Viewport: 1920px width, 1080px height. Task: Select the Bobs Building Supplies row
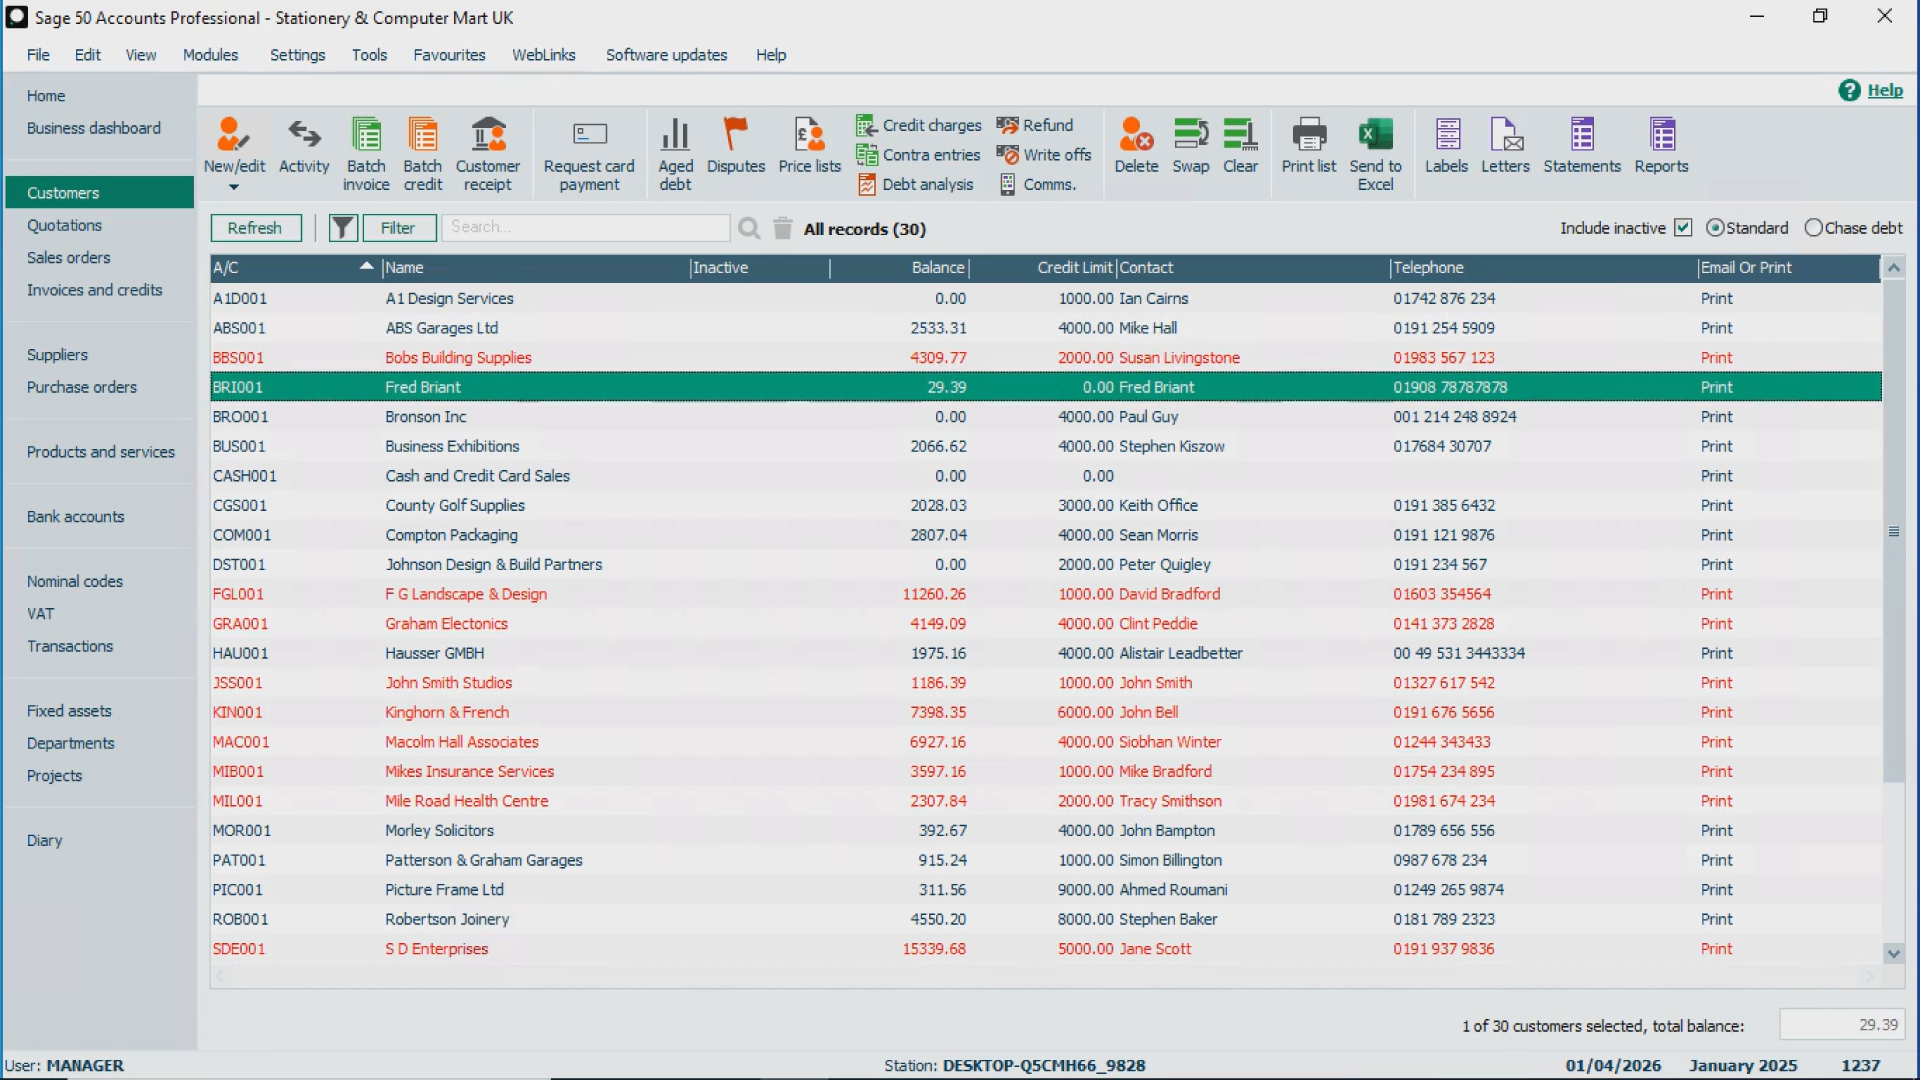coord(1045,358)
